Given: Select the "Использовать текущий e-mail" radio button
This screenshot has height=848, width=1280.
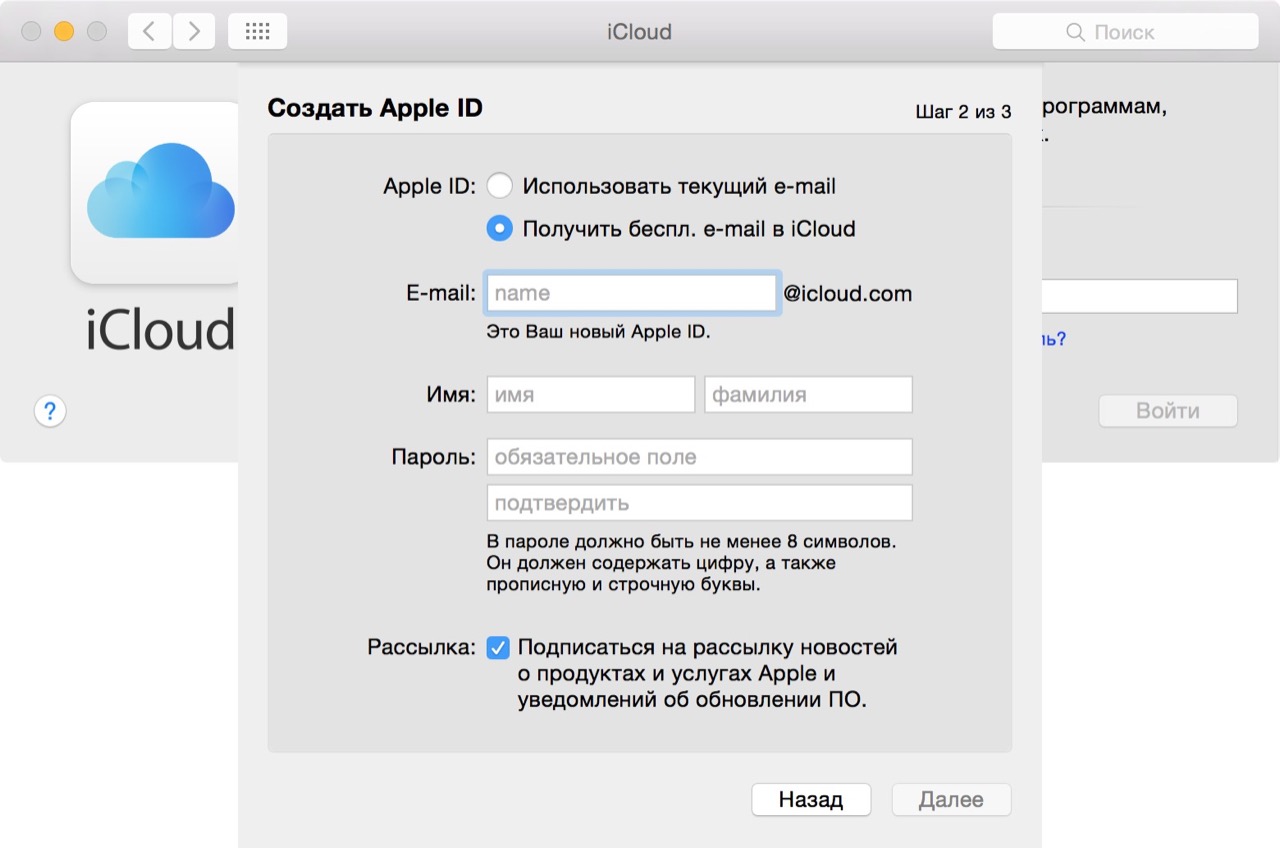Looking at the screenshot, I should pyautogui.click(x=499, y=186).
